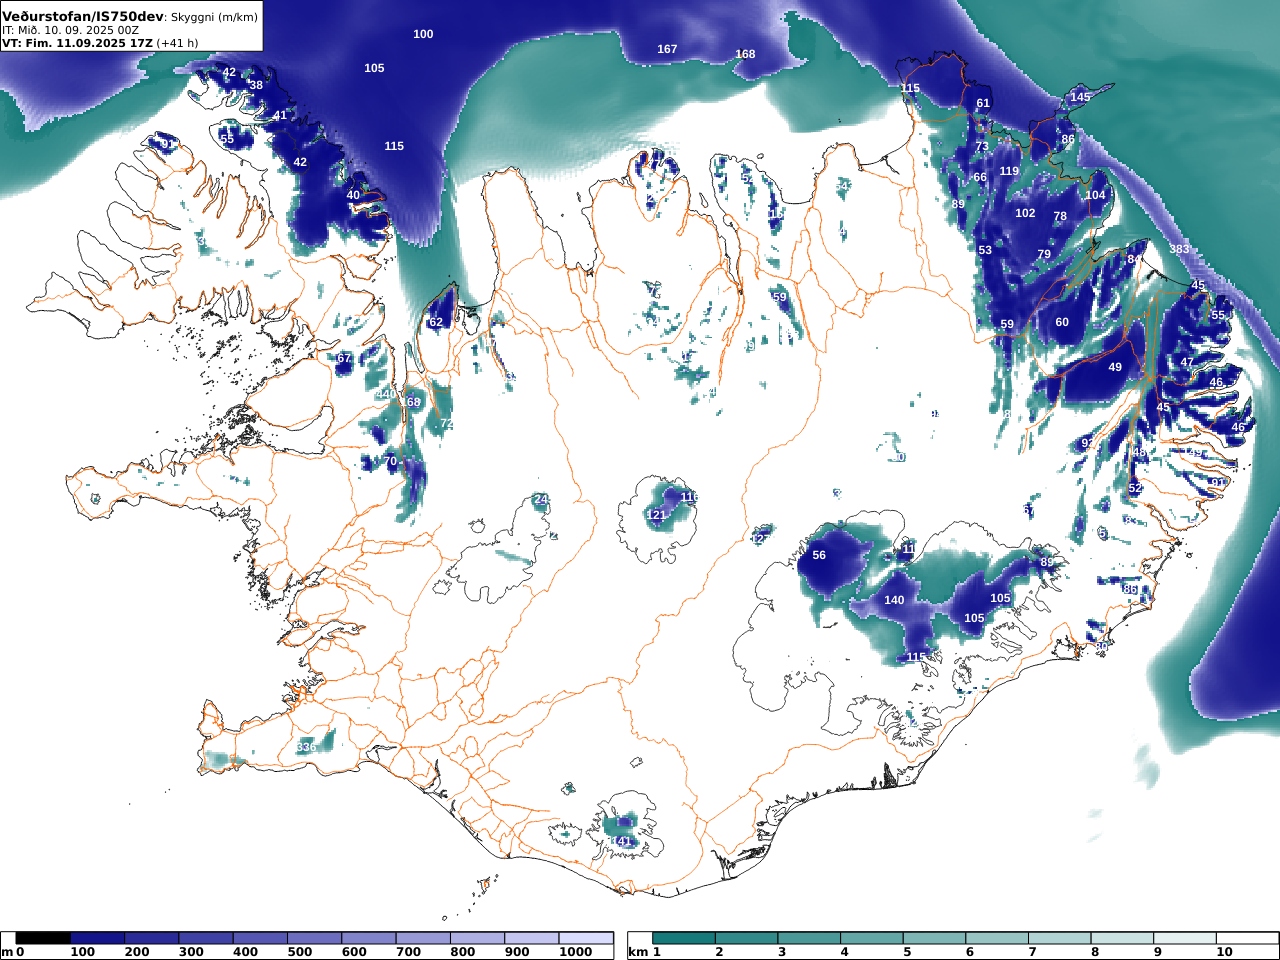Click the 1–2 km teal legend swatch
Image resolution: width=1280 pixels, height=960 pixels.
pyautogui.click(x=684, y=938)
